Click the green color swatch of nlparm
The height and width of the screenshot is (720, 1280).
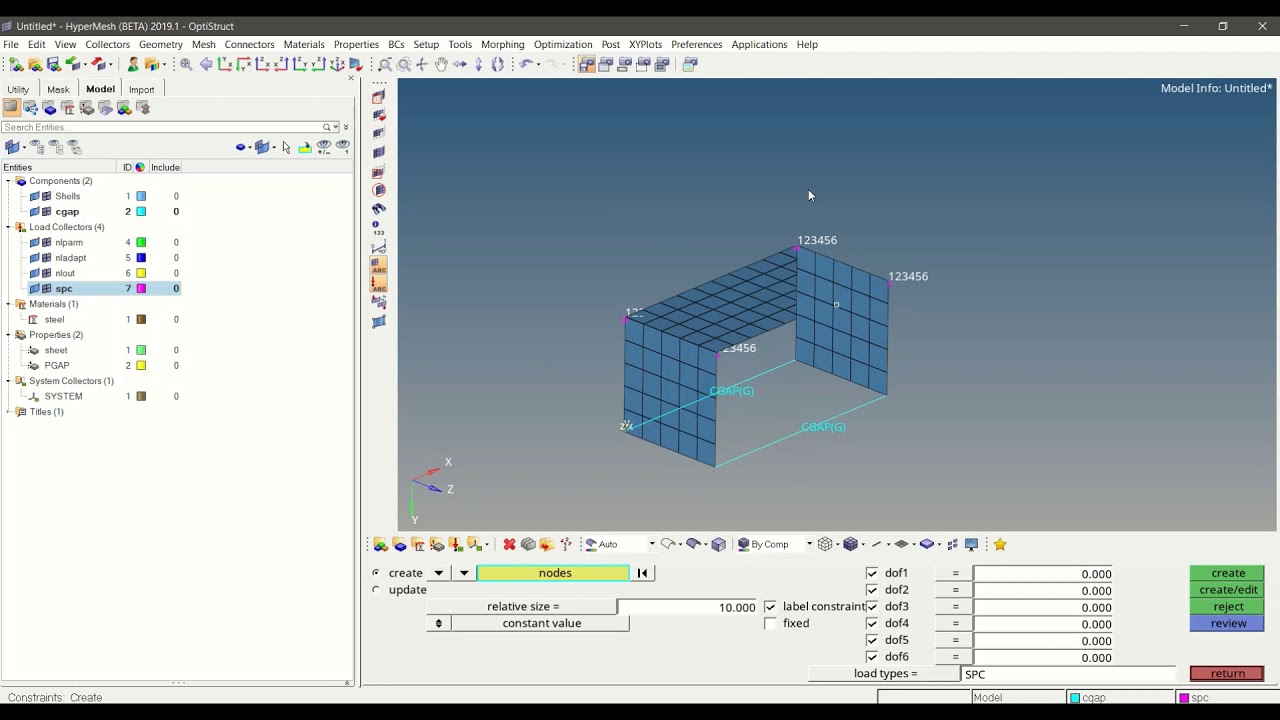[x=141, y=242]
